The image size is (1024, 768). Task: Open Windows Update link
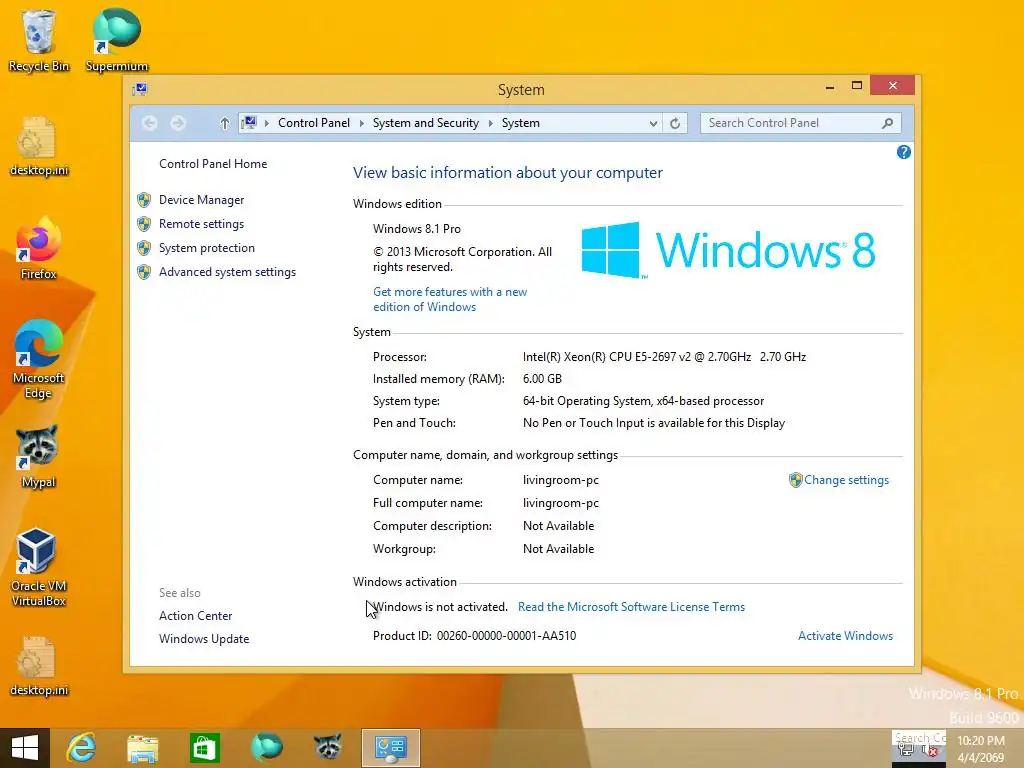[204, 639]
